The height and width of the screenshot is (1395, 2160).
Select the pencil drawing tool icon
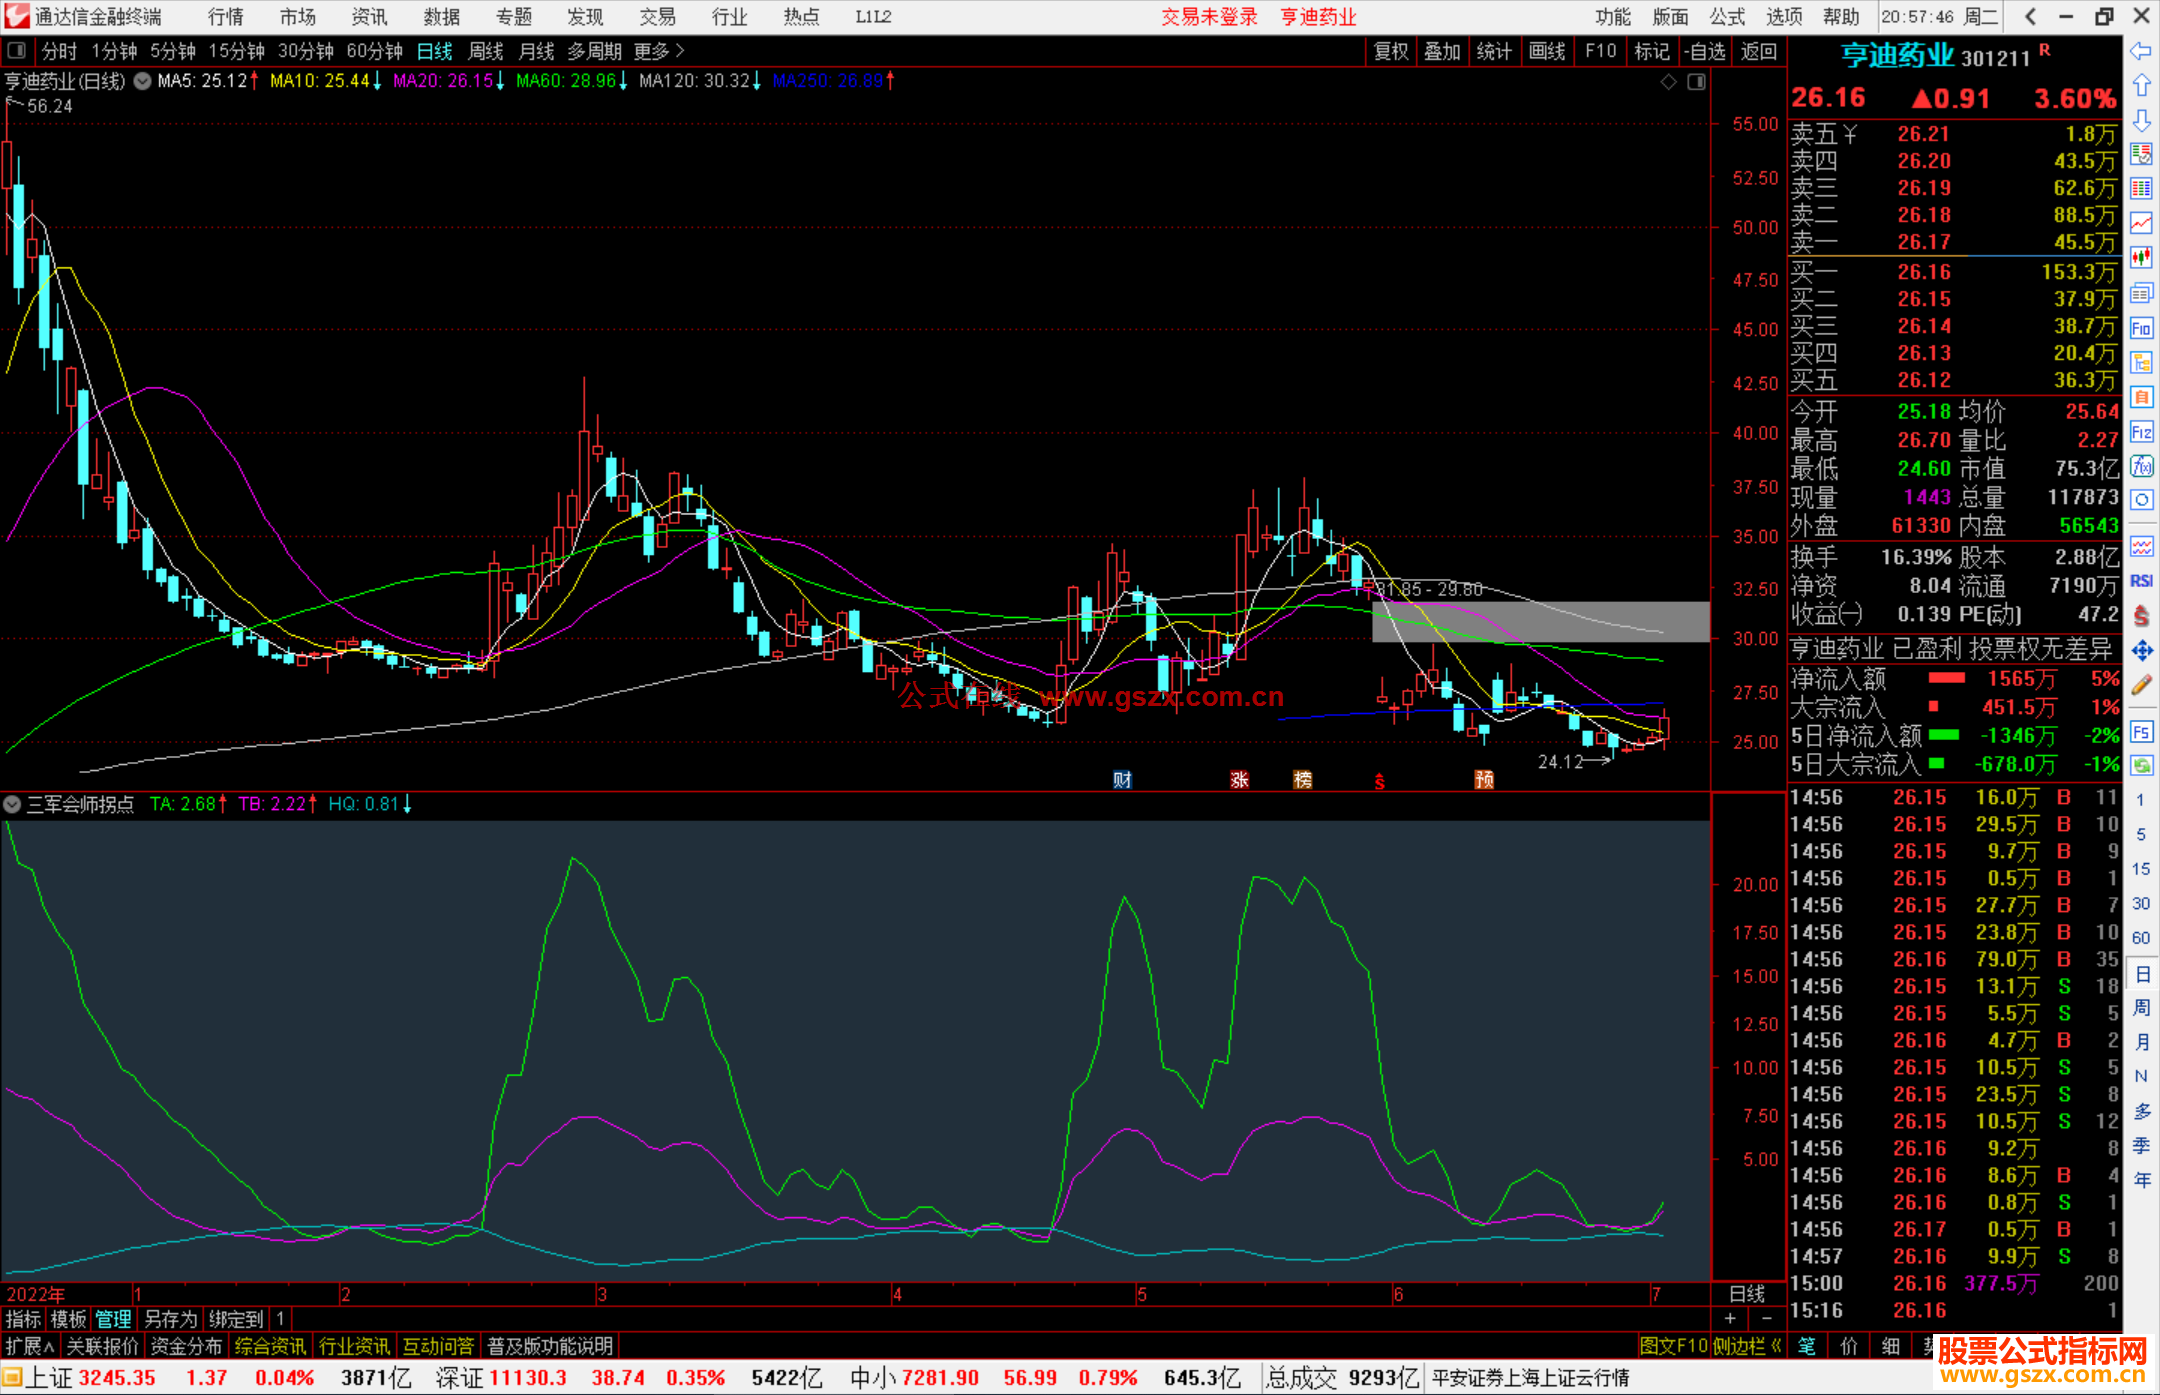[2141, 685]
